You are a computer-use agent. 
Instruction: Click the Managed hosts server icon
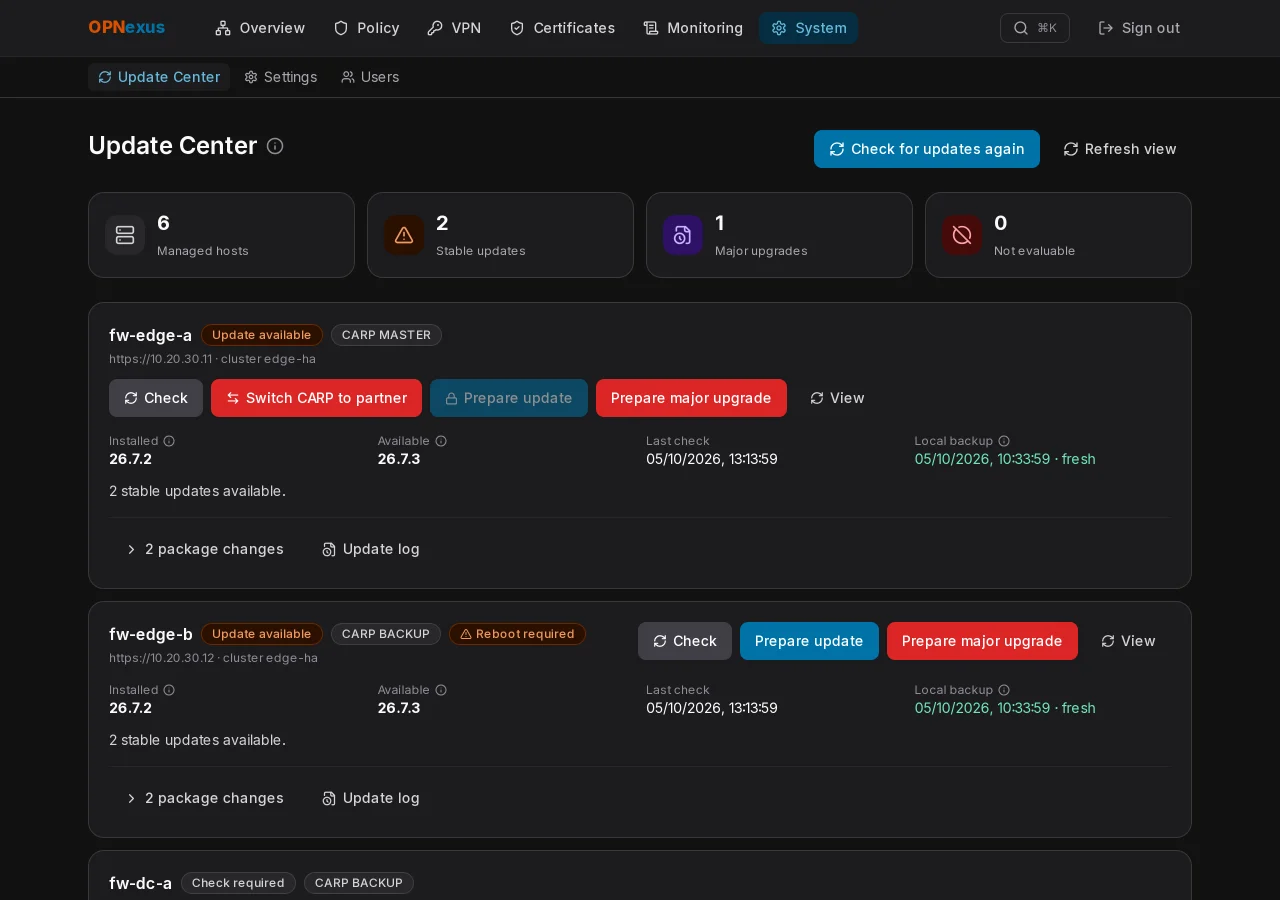click(x=125, y=235)
